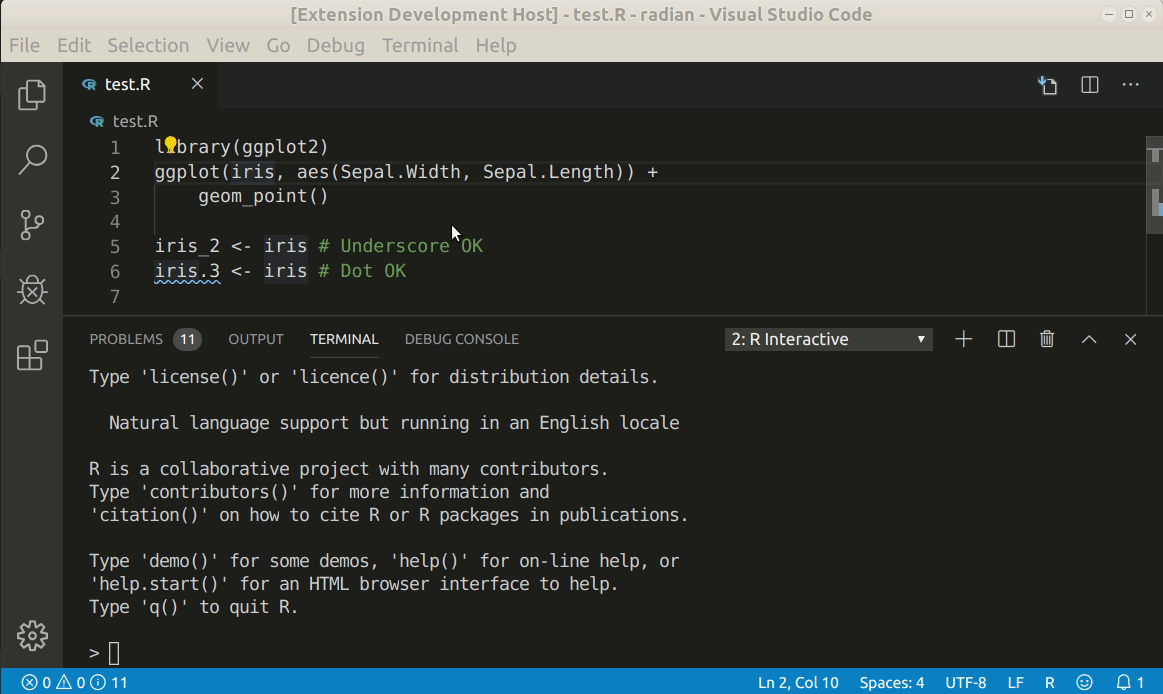Open the editor More Actions ellipsis
Screen dimensions: 1163x694
1130,85
